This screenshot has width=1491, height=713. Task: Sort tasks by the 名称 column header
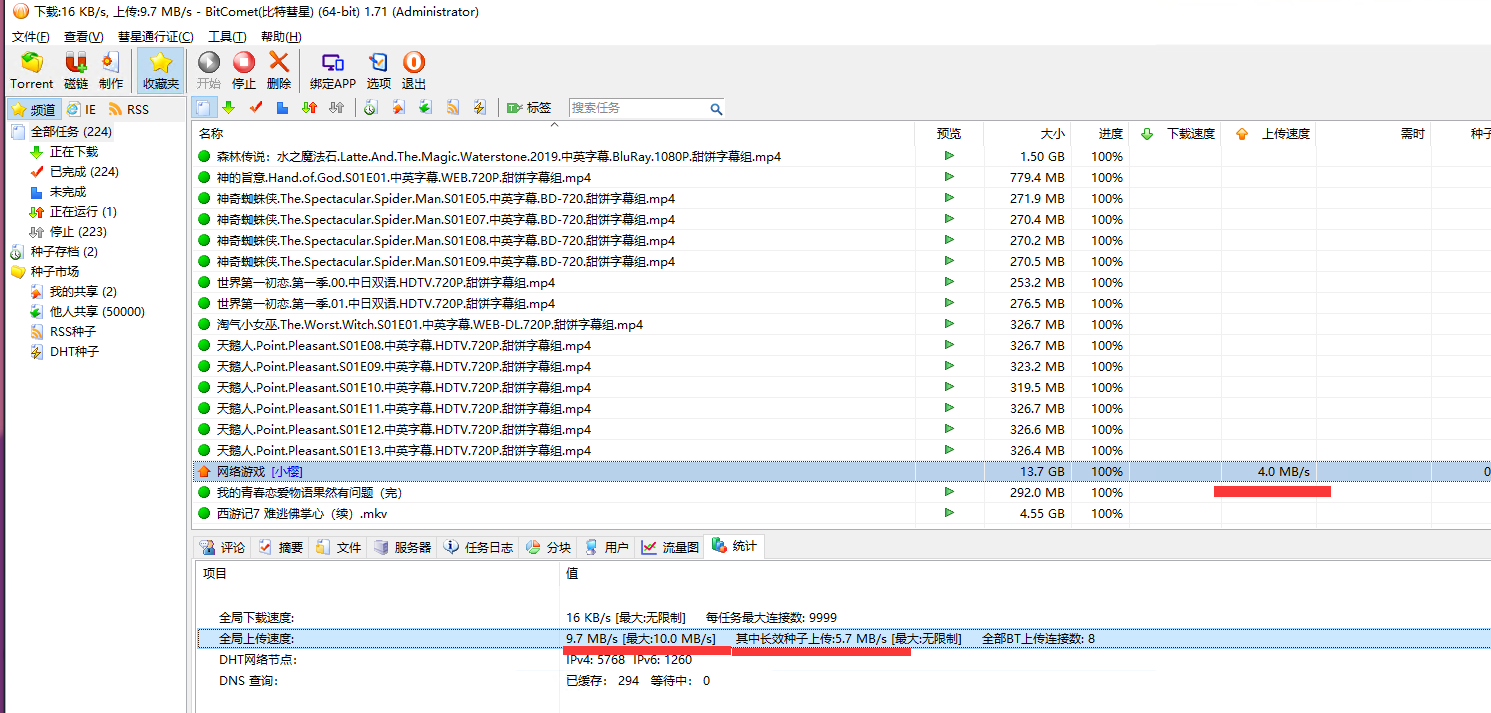pos(553,133)
